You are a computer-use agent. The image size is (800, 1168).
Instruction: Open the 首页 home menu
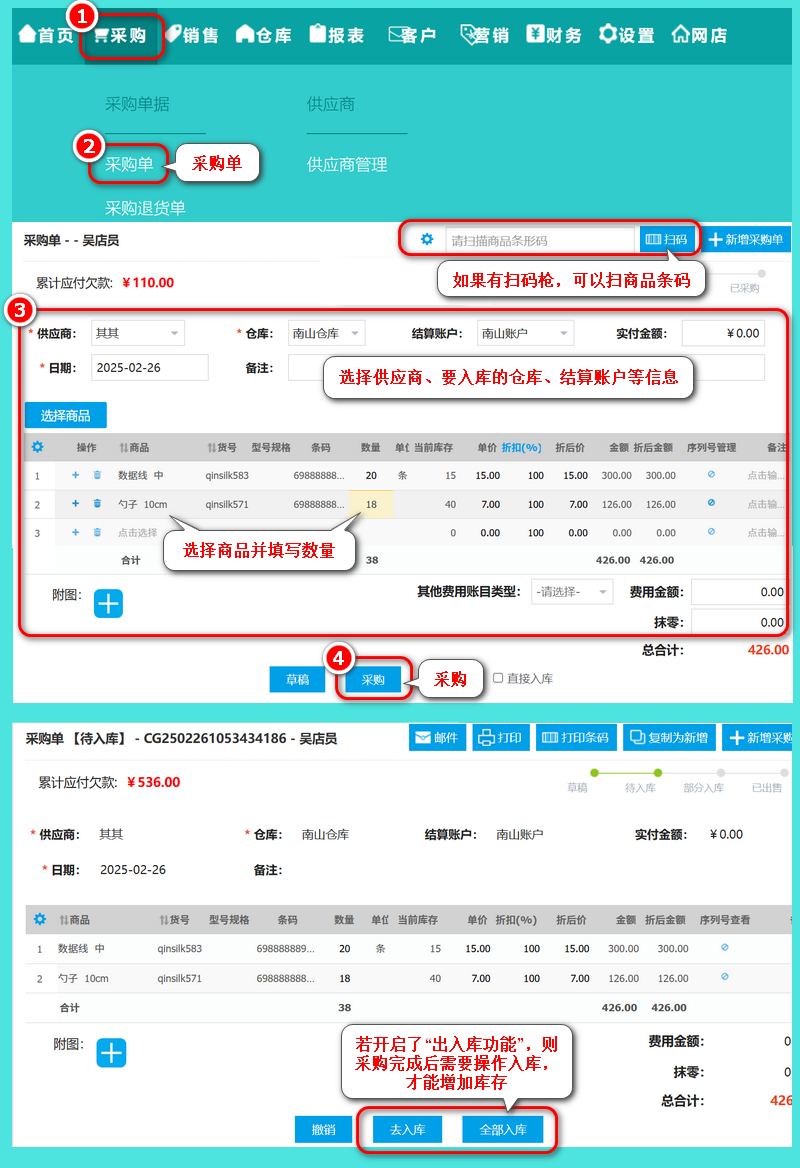click(x=45, y=34)
